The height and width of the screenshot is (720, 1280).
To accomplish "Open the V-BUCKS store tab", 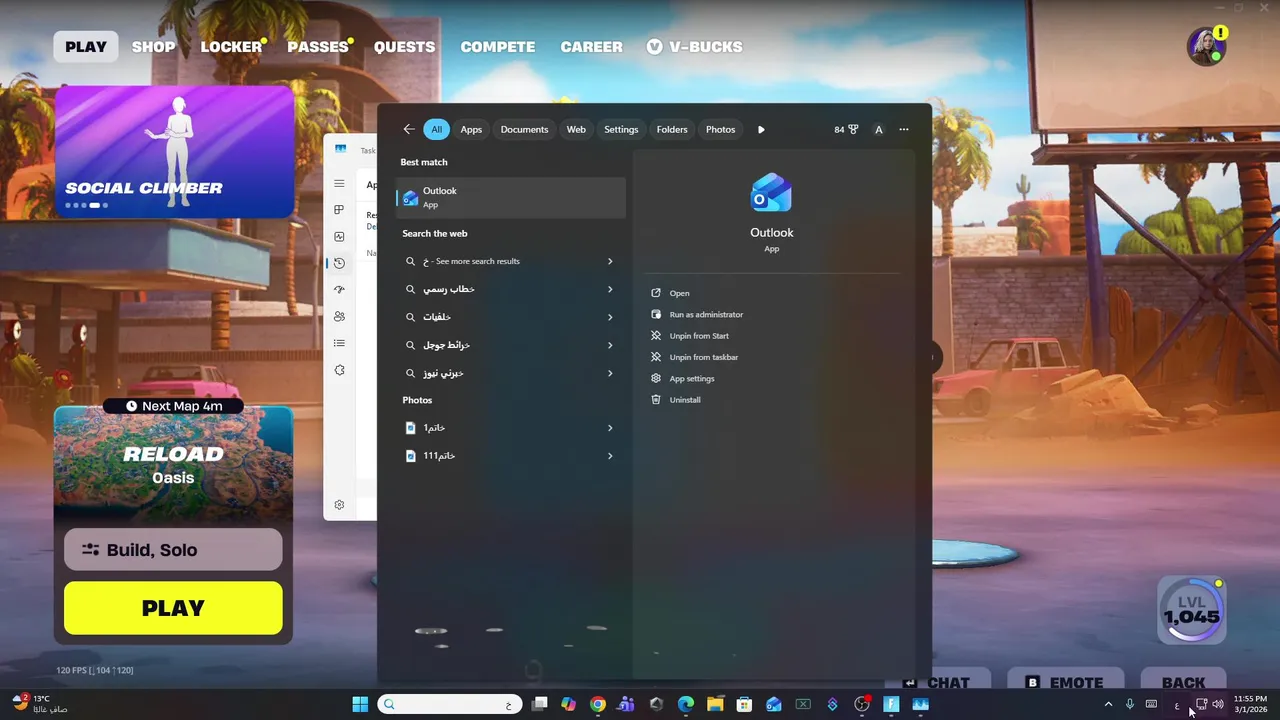I will click(694, 47).
